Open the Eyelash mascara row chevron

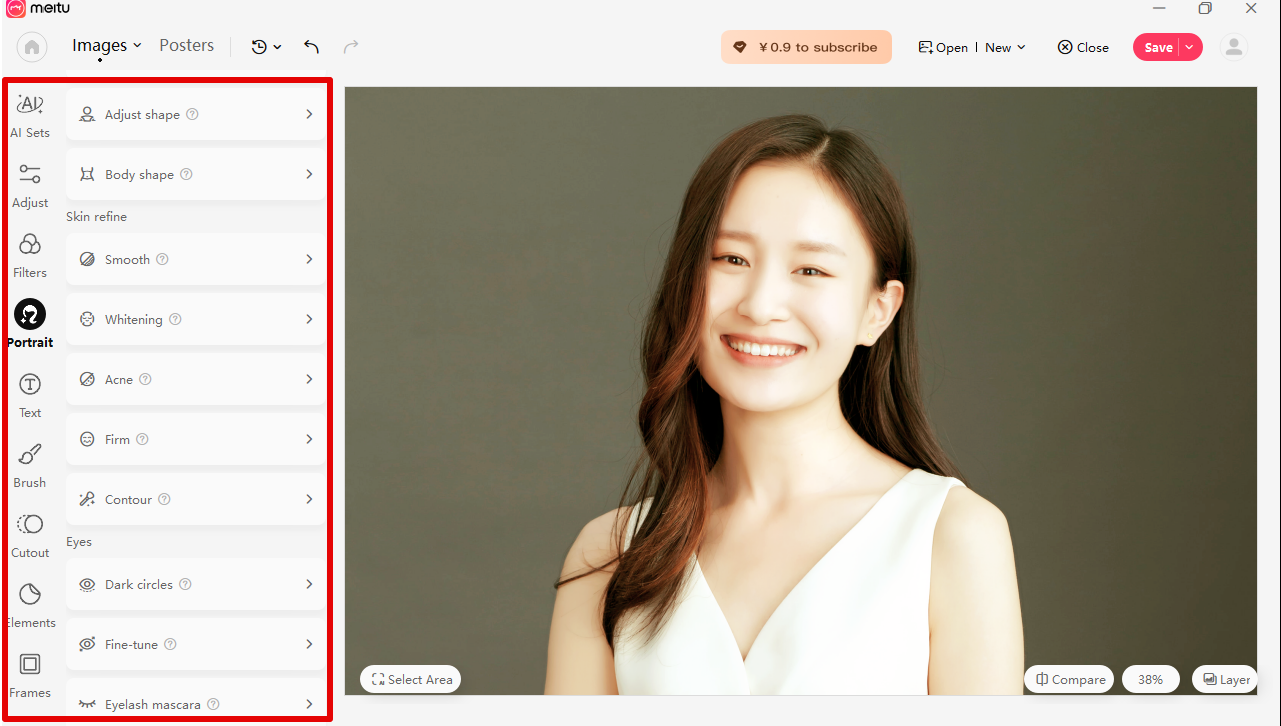point(309,704)
